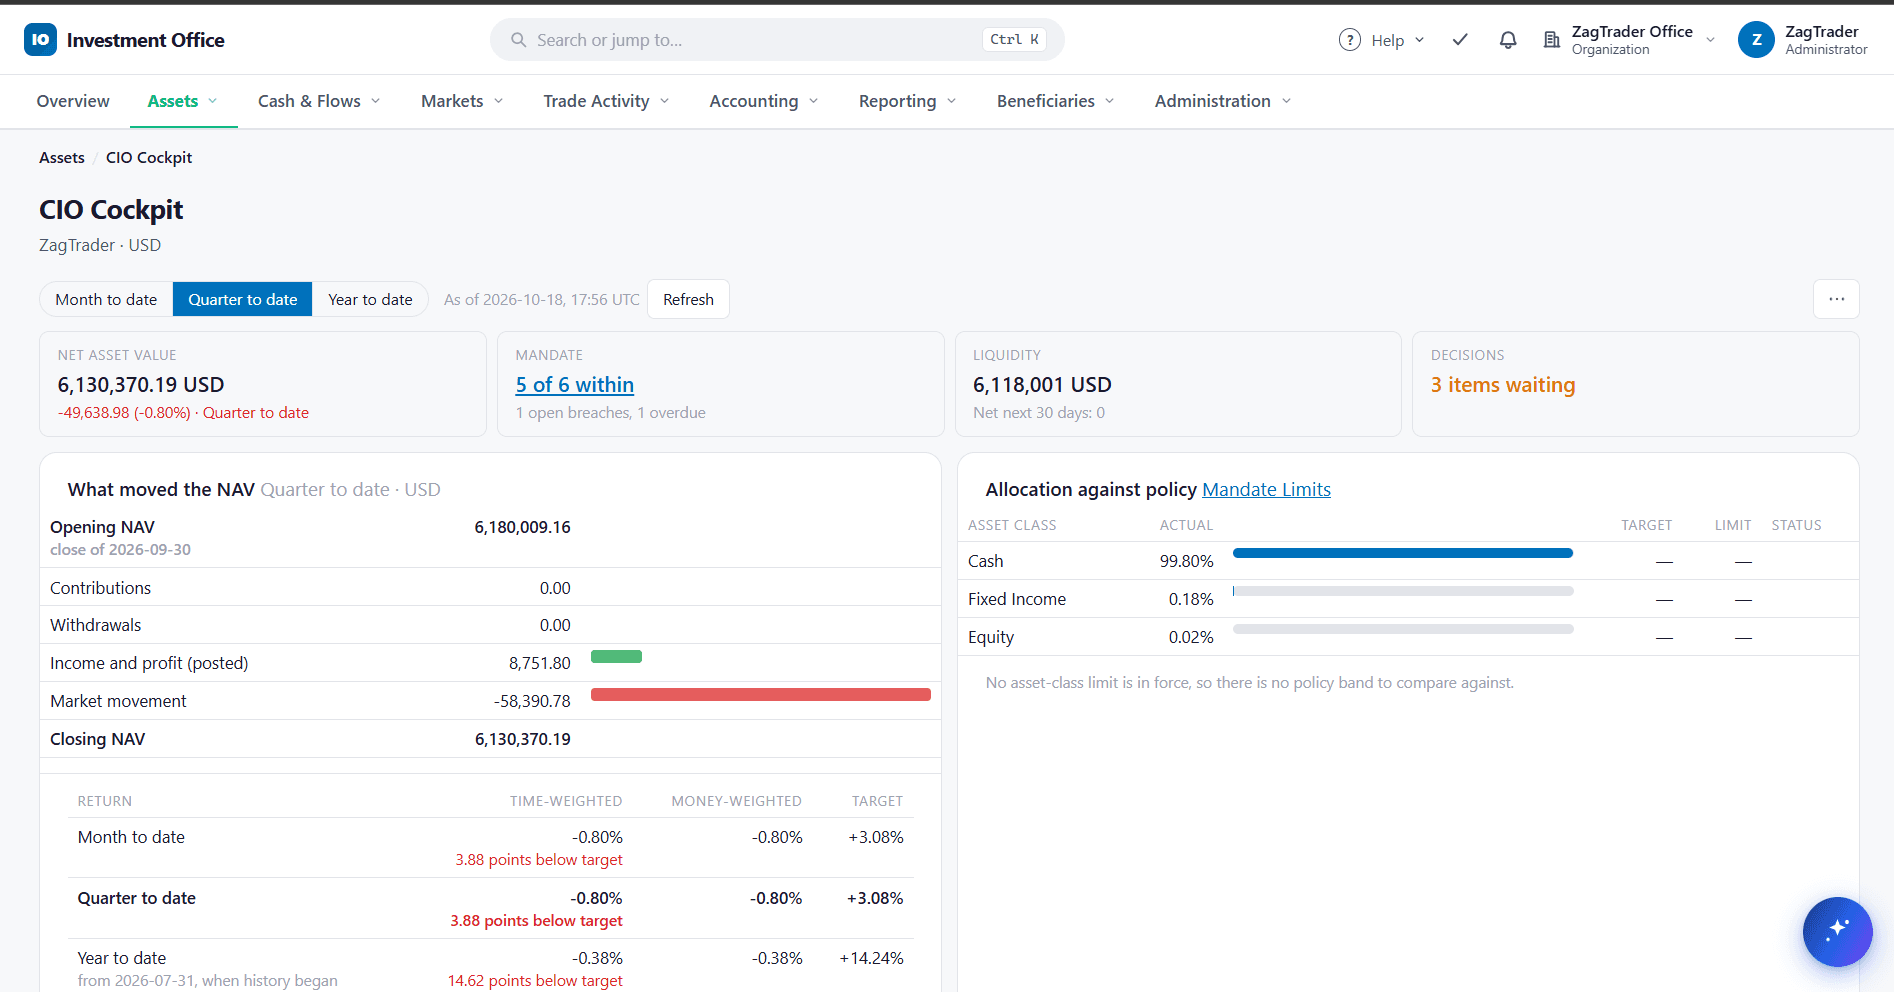
Task: Click the Cash allocation progress bar
Action: tap(1403, 553)
